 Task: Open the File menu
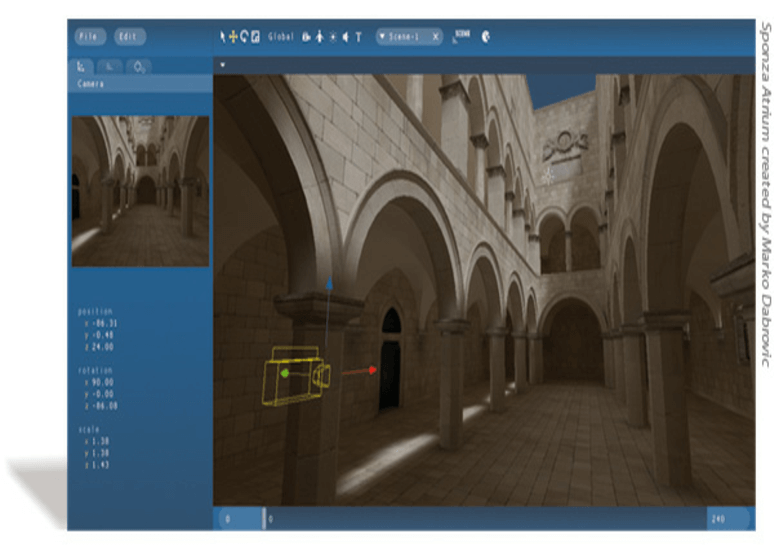[87, 37]
